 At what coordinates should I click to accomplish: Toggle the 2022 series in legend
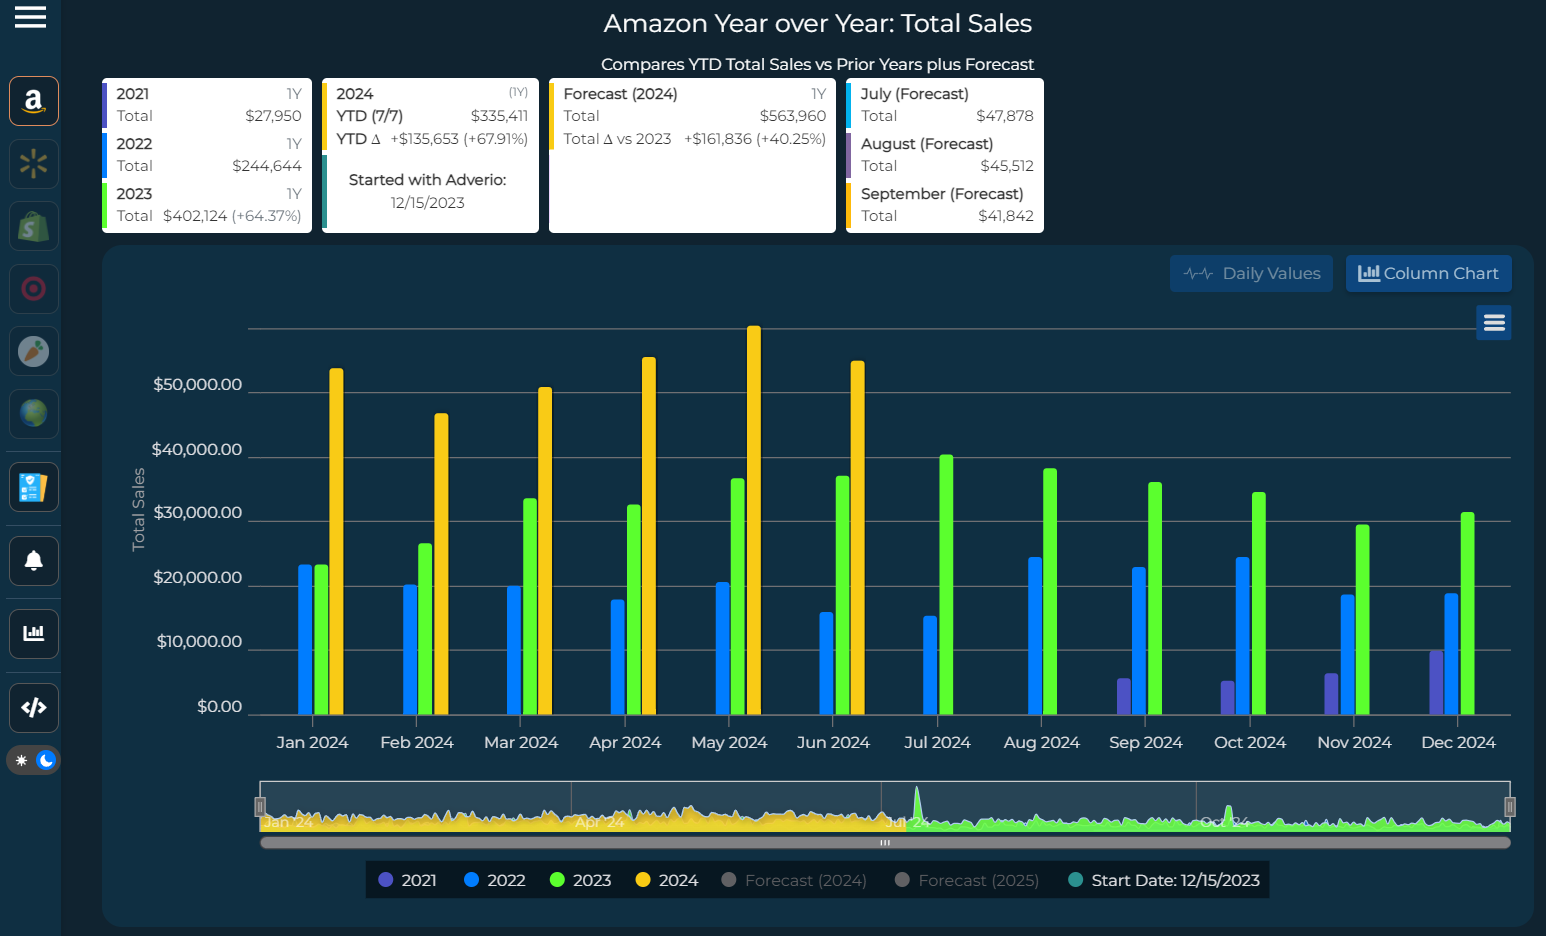tap(494, 880)
